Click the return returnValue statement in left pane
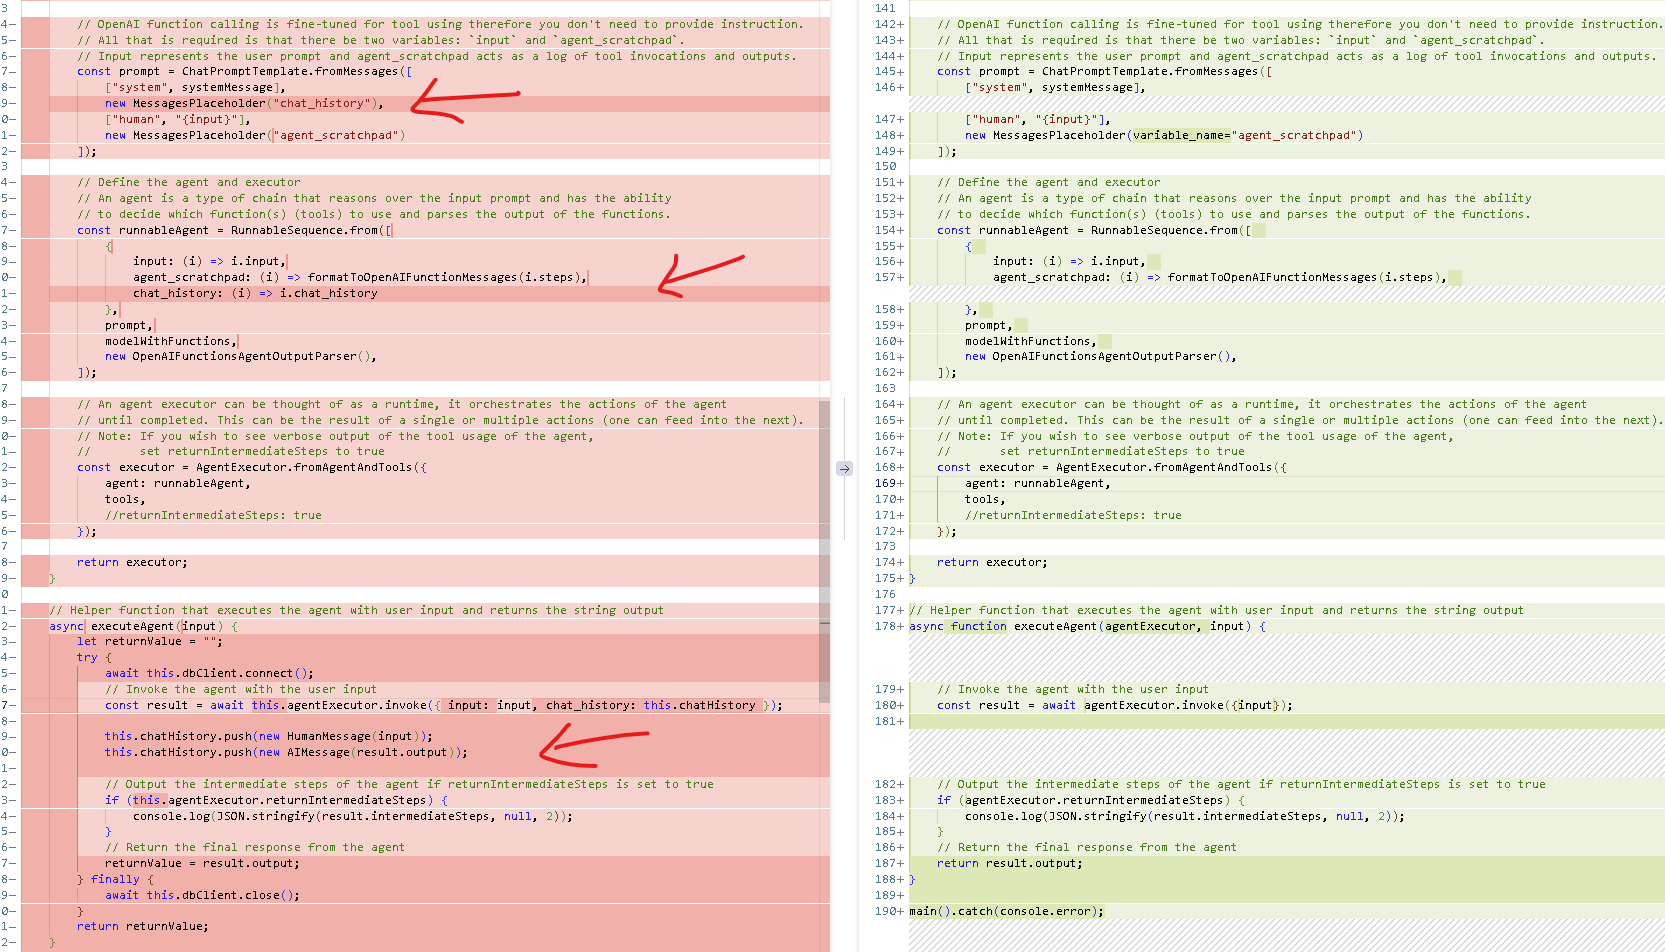Image resolution: width=1665 pixels, height=952 pixels. coord(142,926)
